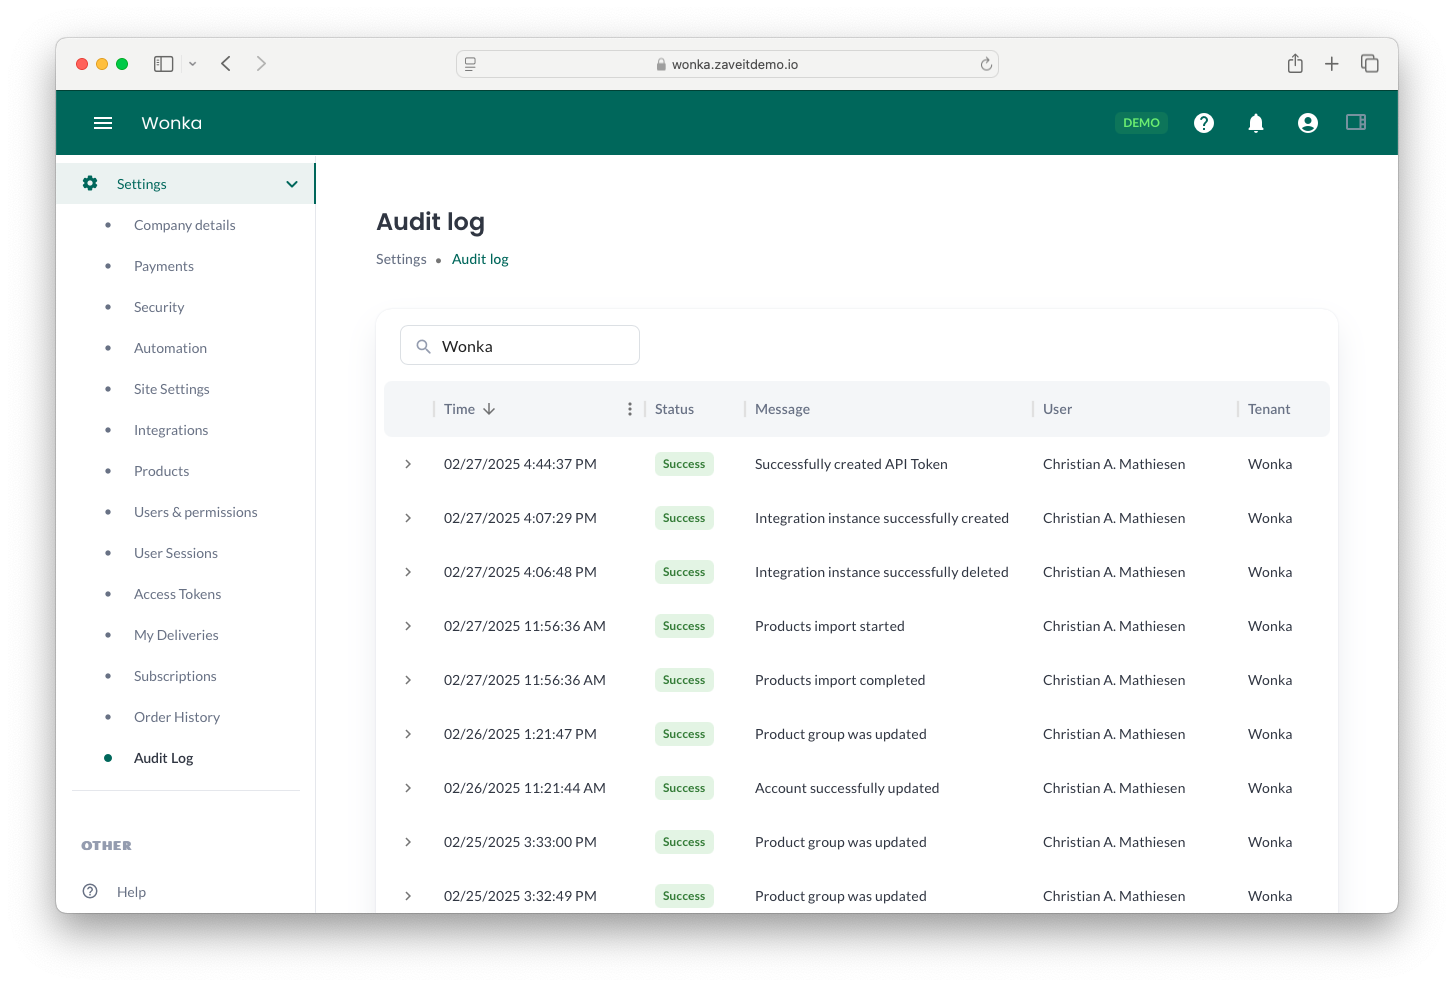Click the Safari address bar URL
Image resolution: width=1454 pixels, height=987 pixels.
[735, 64]
